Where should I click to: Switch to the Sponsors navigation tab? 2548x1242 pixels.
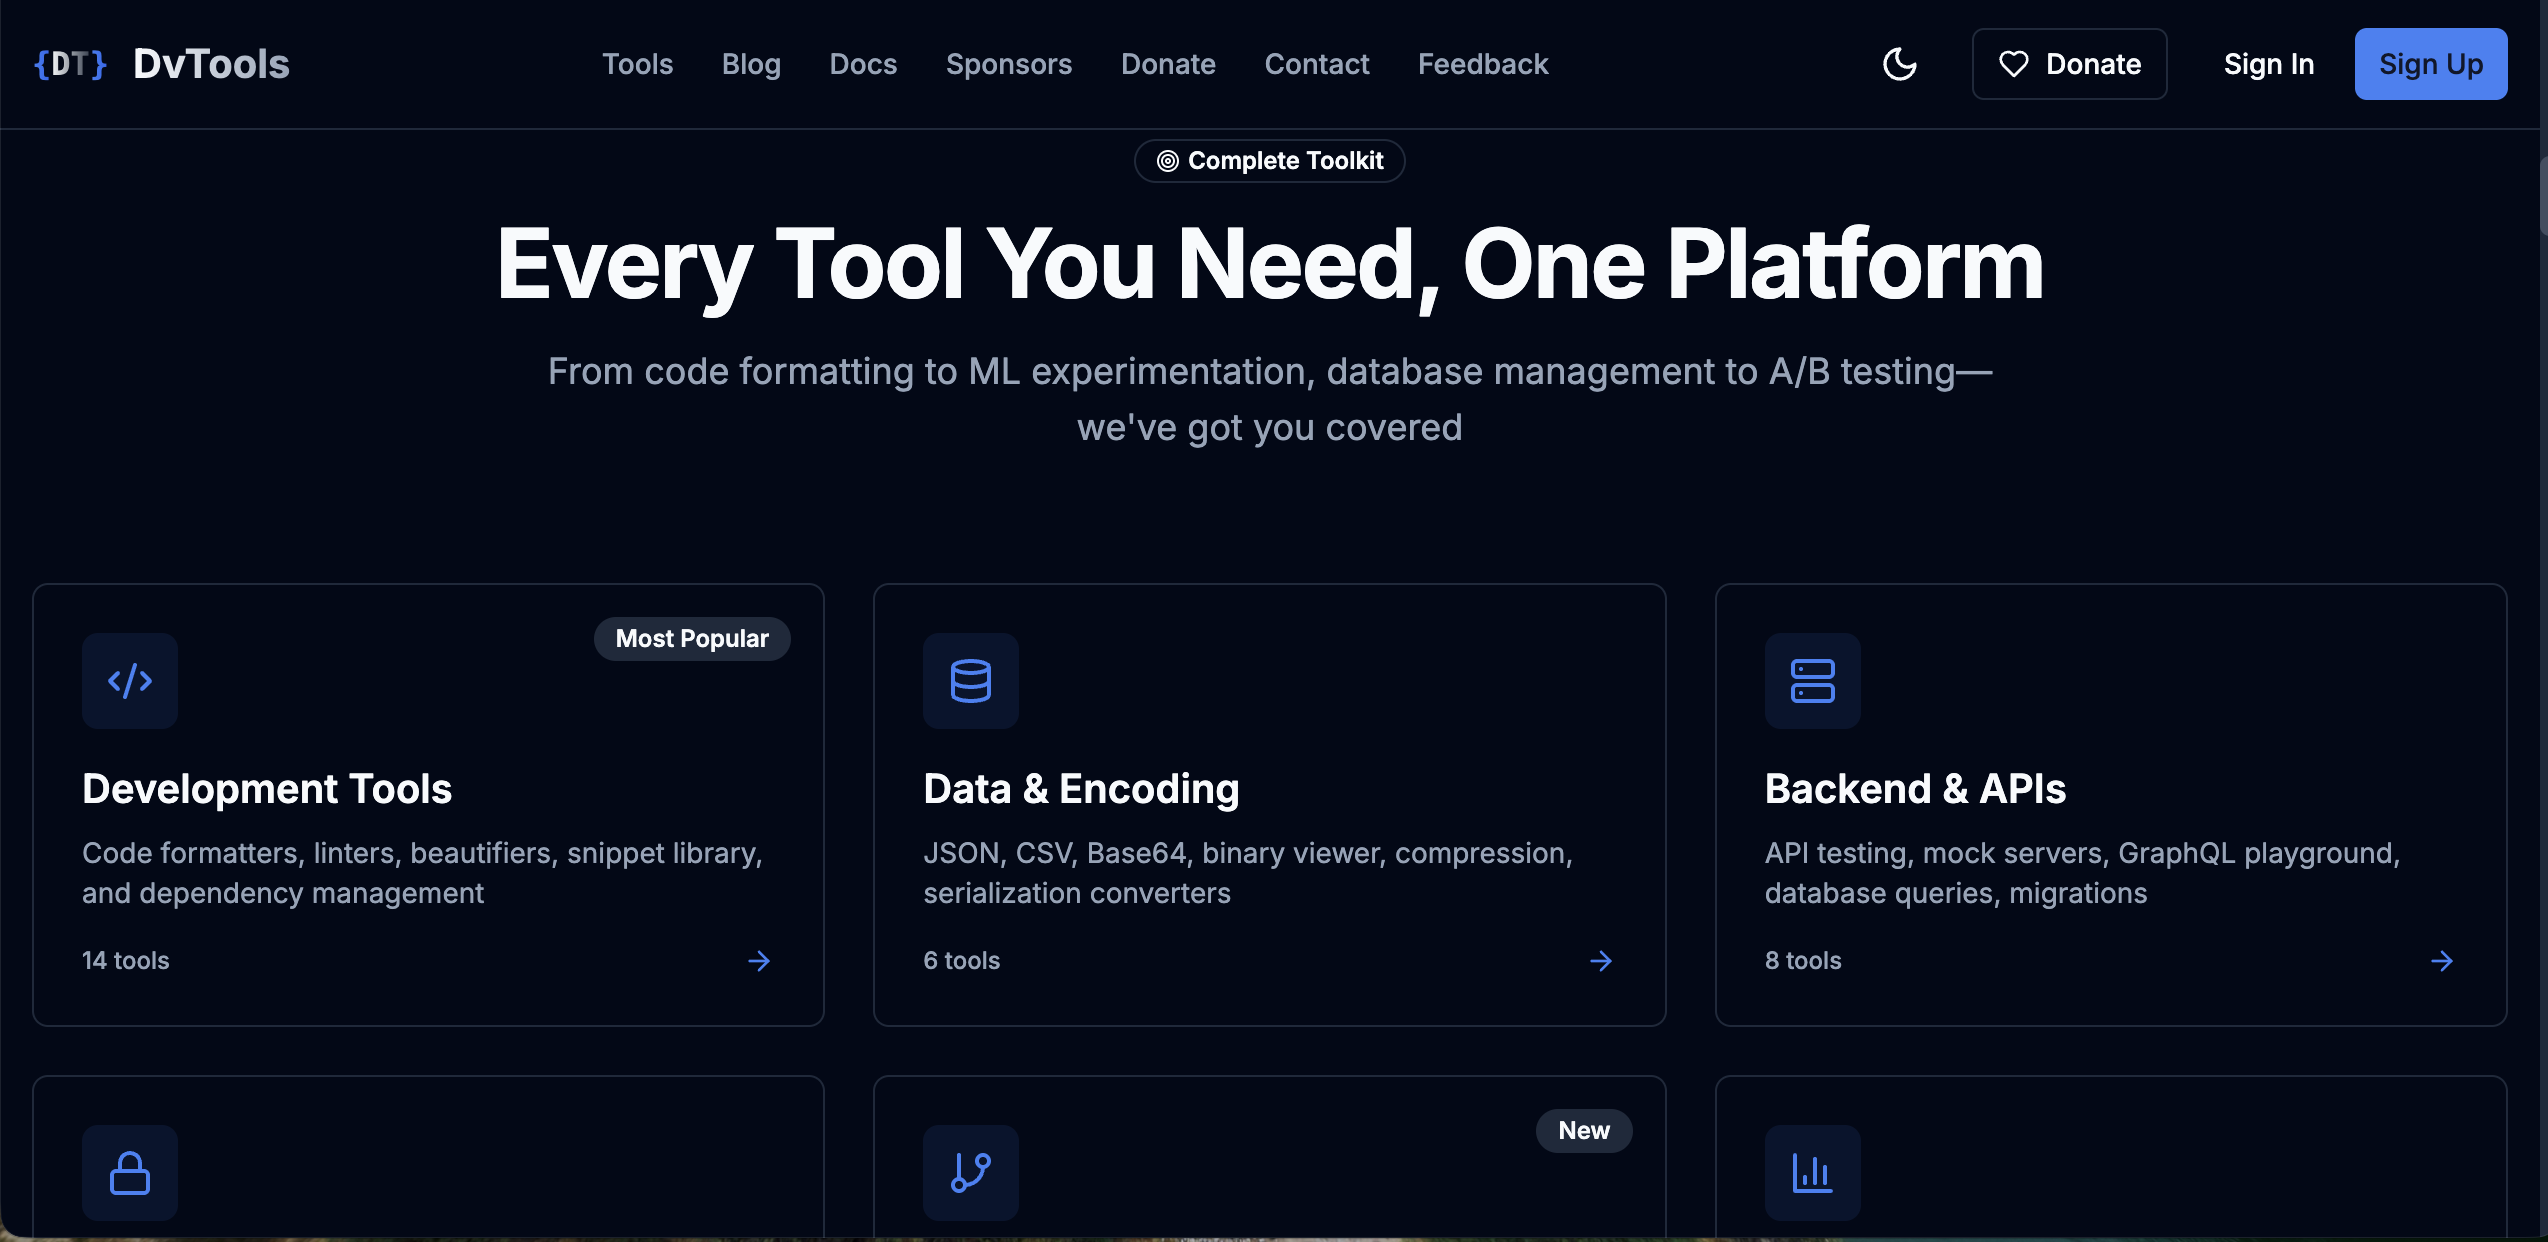(x=1009, y=63)
